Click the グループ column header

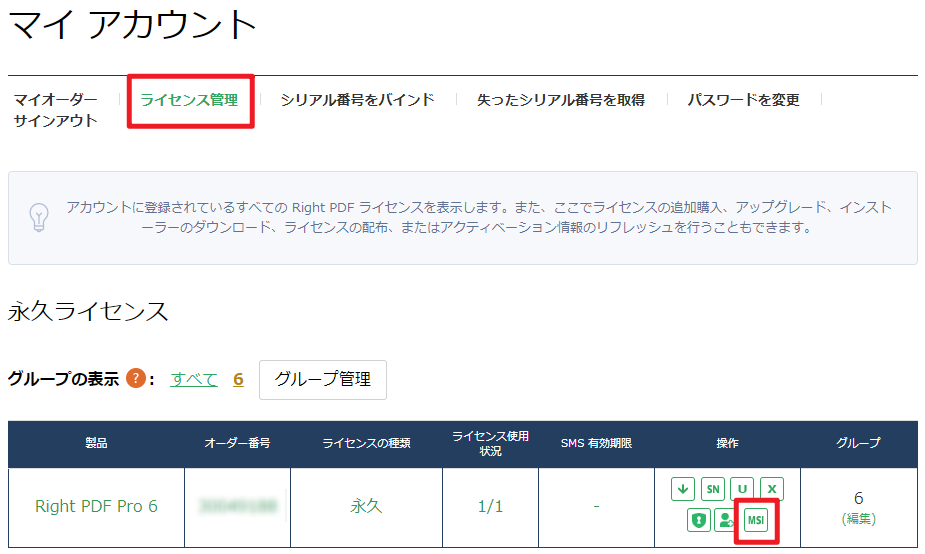click(858, 443)
